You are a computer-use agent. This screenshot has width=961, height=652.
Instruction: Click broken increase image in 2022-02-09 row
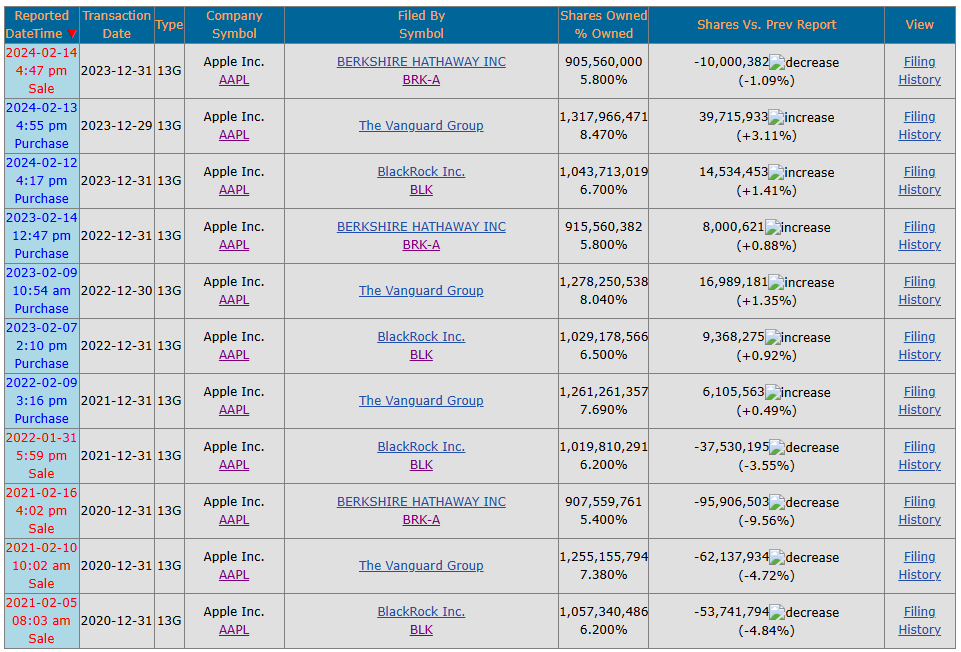(773, 392)
